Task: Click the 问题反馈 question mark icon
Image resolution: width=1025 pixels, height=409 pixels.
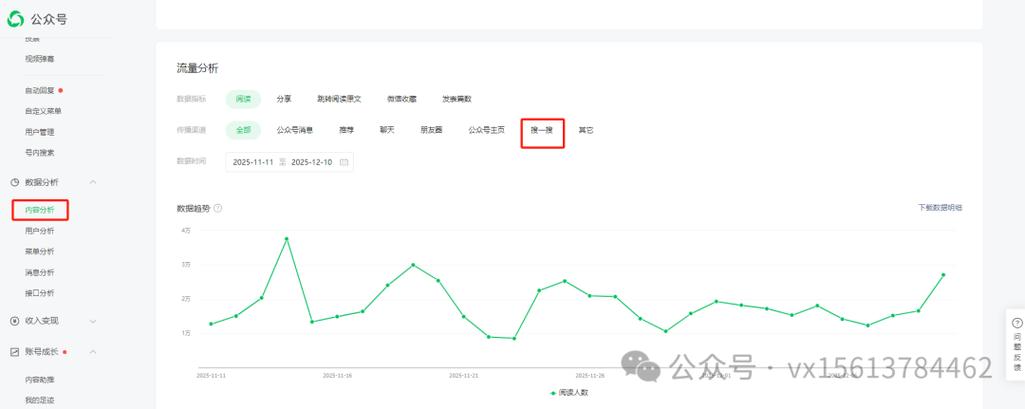Action: point(1017,323)
